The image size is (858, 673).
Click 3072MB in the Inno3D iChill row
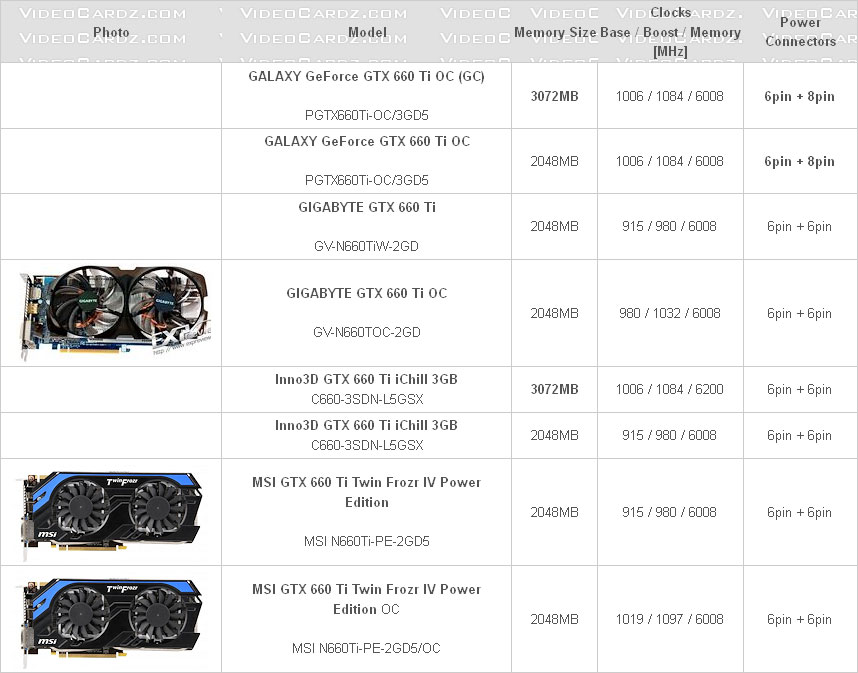[554, 389]
